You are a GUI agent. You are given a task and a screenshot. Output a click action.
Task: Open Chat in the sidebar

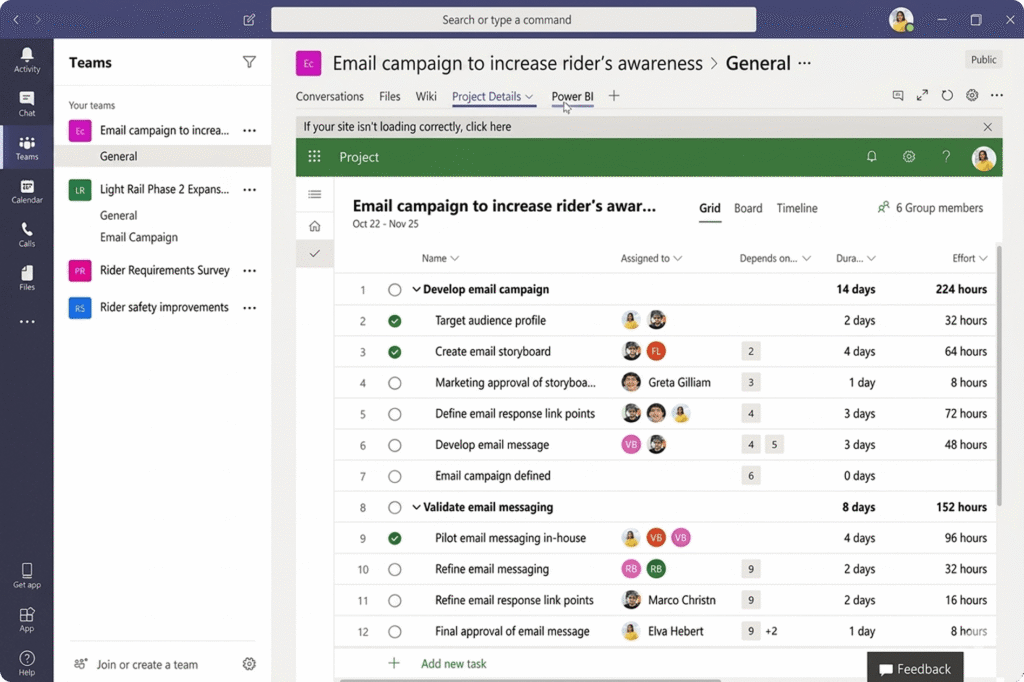coord(27,103)
